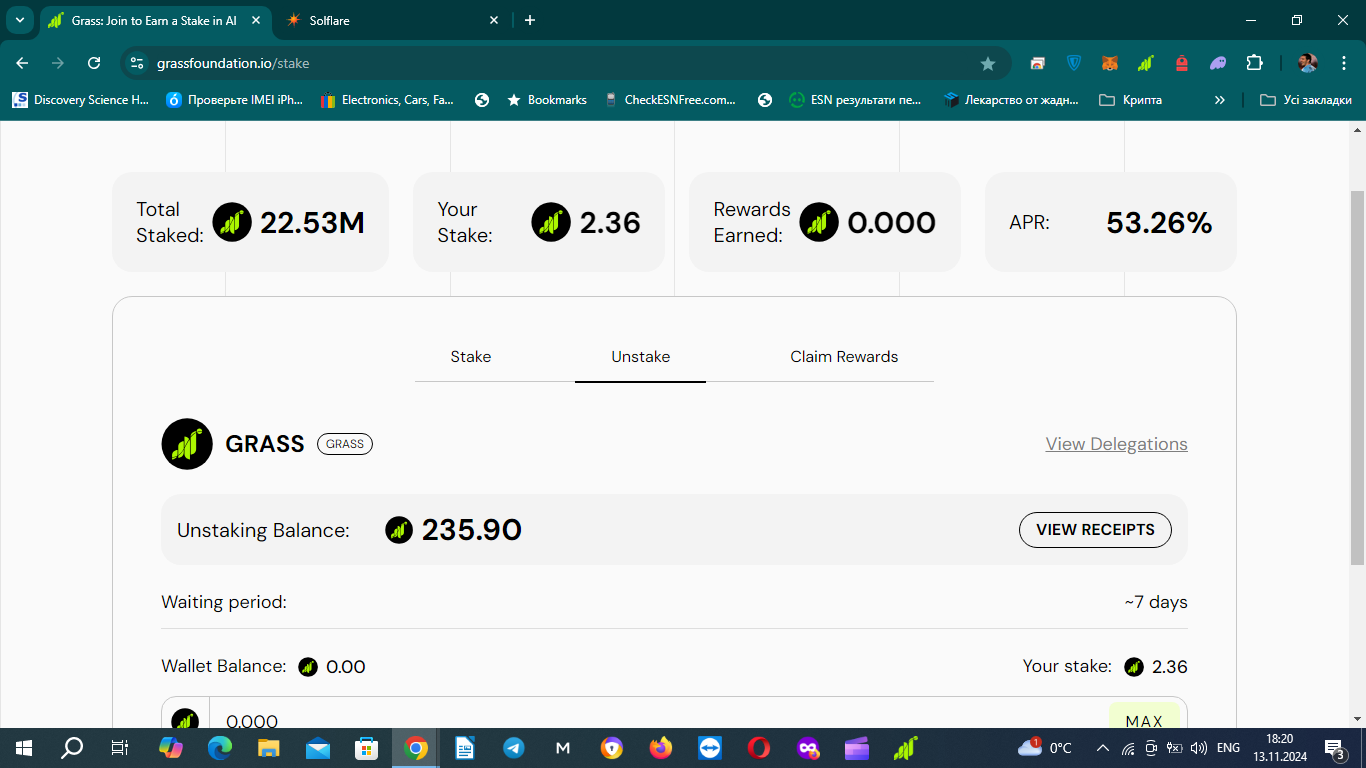Select the Unstake tab
Screen dimensions: 1366x768
tap(641, 357)
